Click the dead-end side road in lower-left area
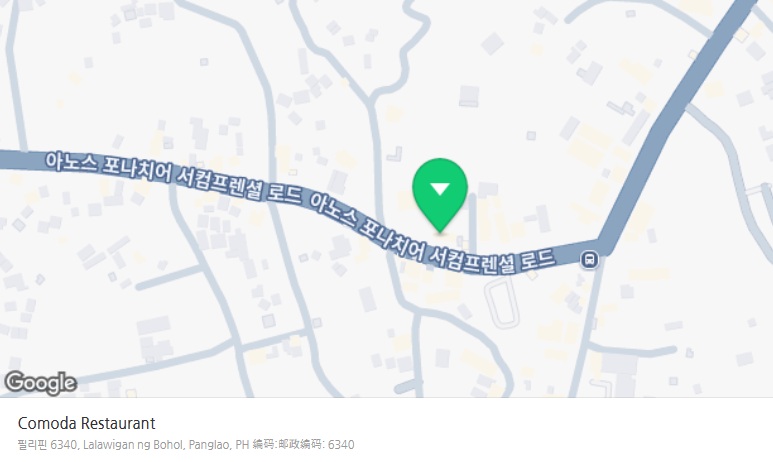 pos(170,277)
